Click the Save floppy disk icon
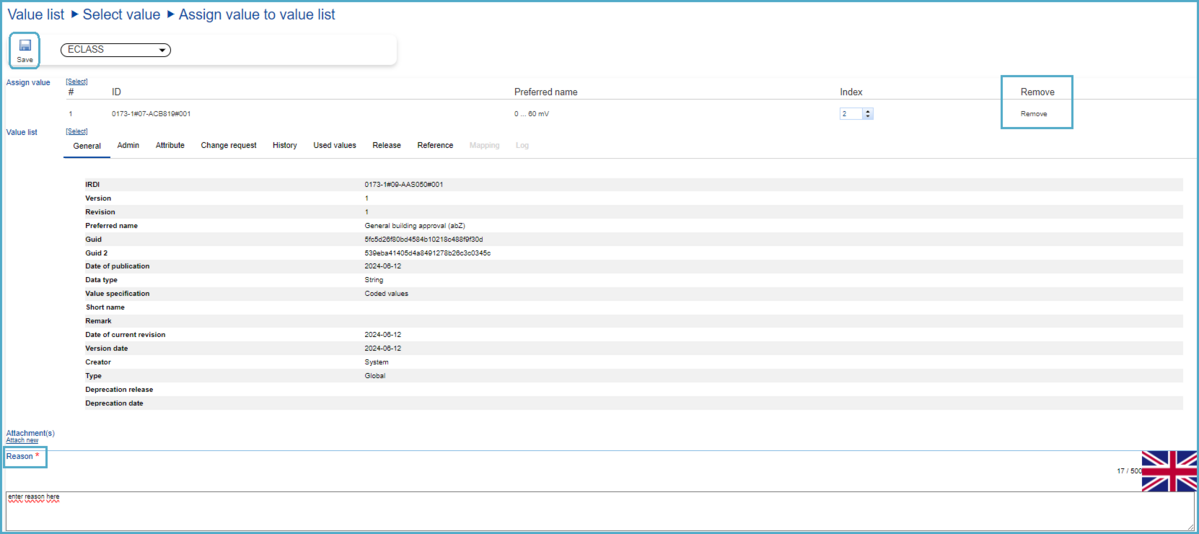The image size is (1199, 534). pyautogui.click(x=25, y=46)
